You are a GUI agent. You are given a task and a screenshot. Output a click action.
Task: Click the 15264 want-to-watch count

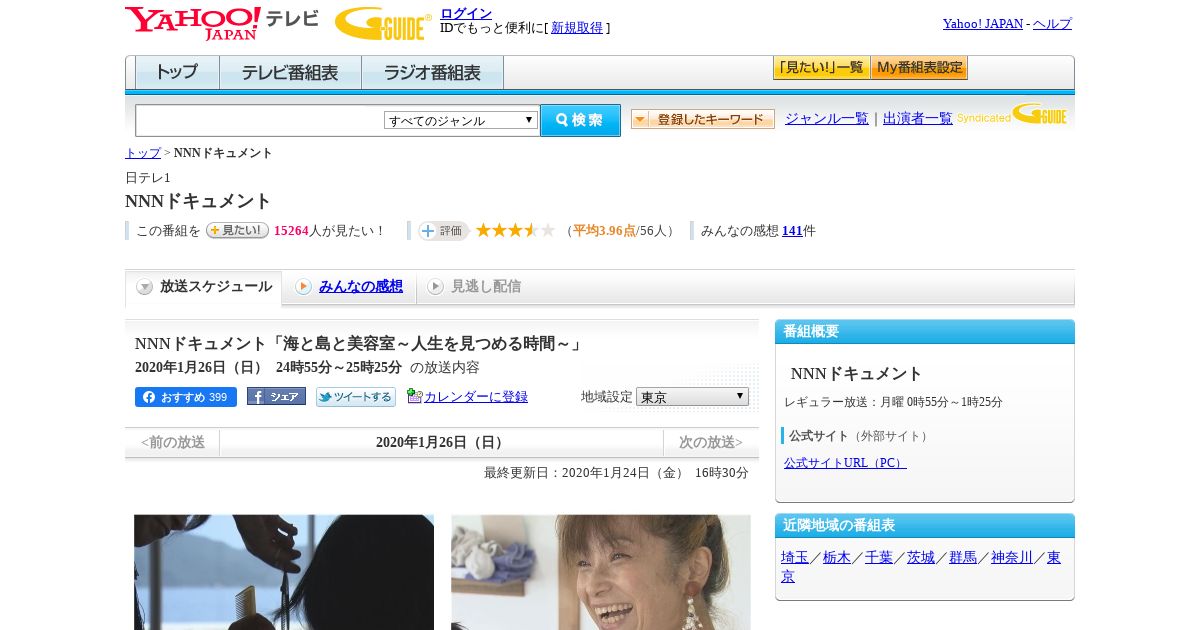(291, 231)
